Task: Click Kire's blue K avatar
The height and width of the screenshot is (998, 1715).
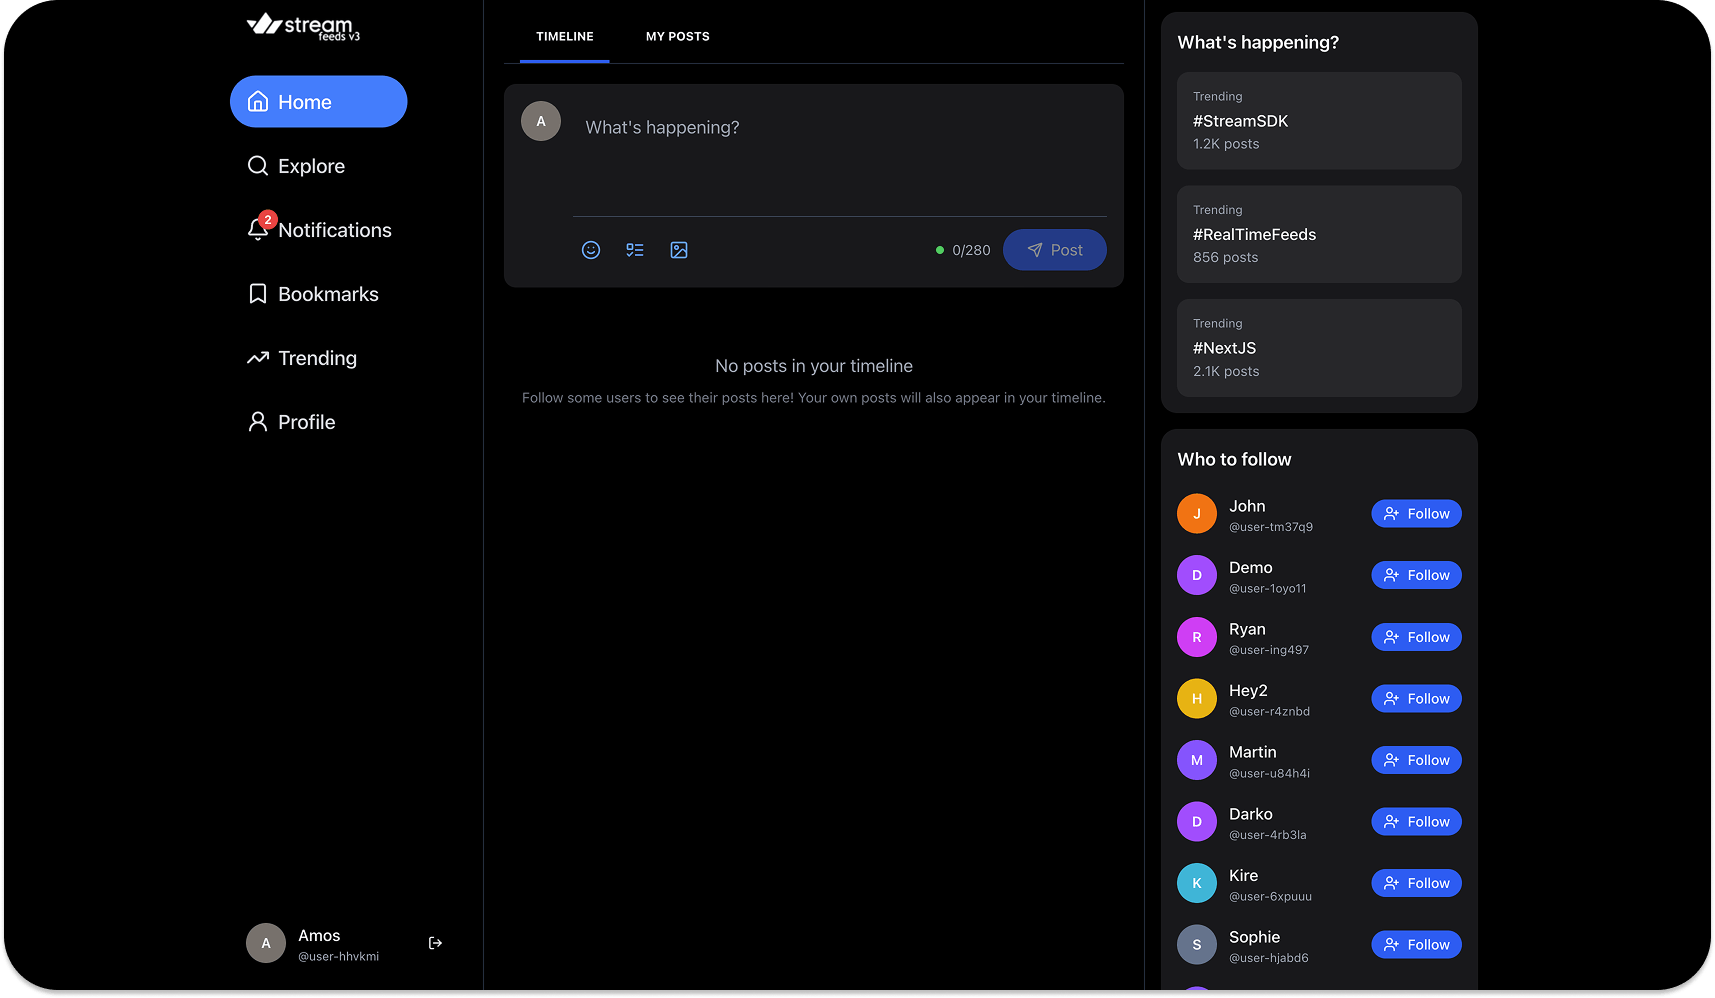Action: [1197, 883]
